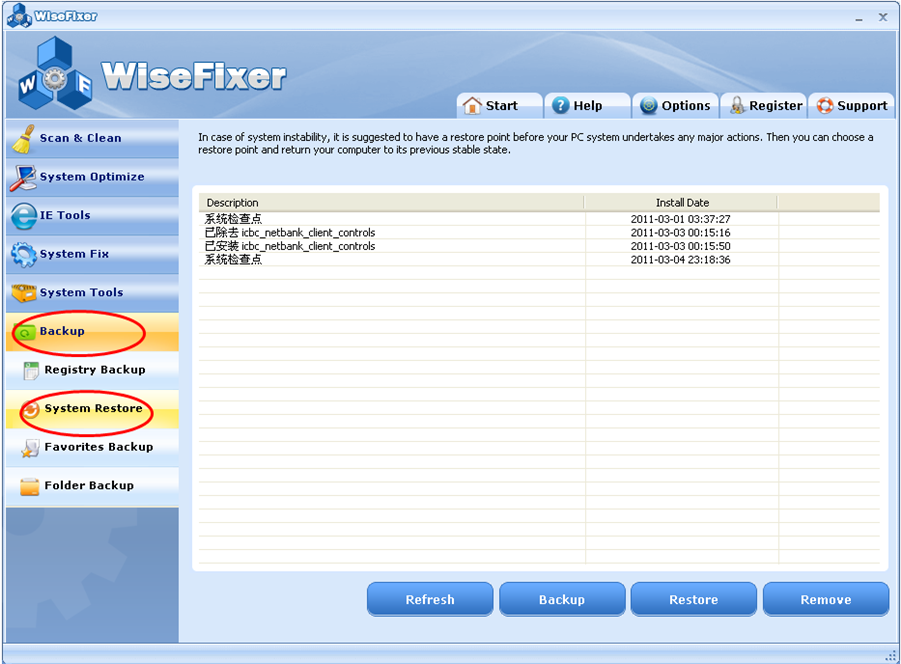
Task: Click the date 2011-03-03 00:15:50
Action: pyautogui.click(x=680, y=246)
